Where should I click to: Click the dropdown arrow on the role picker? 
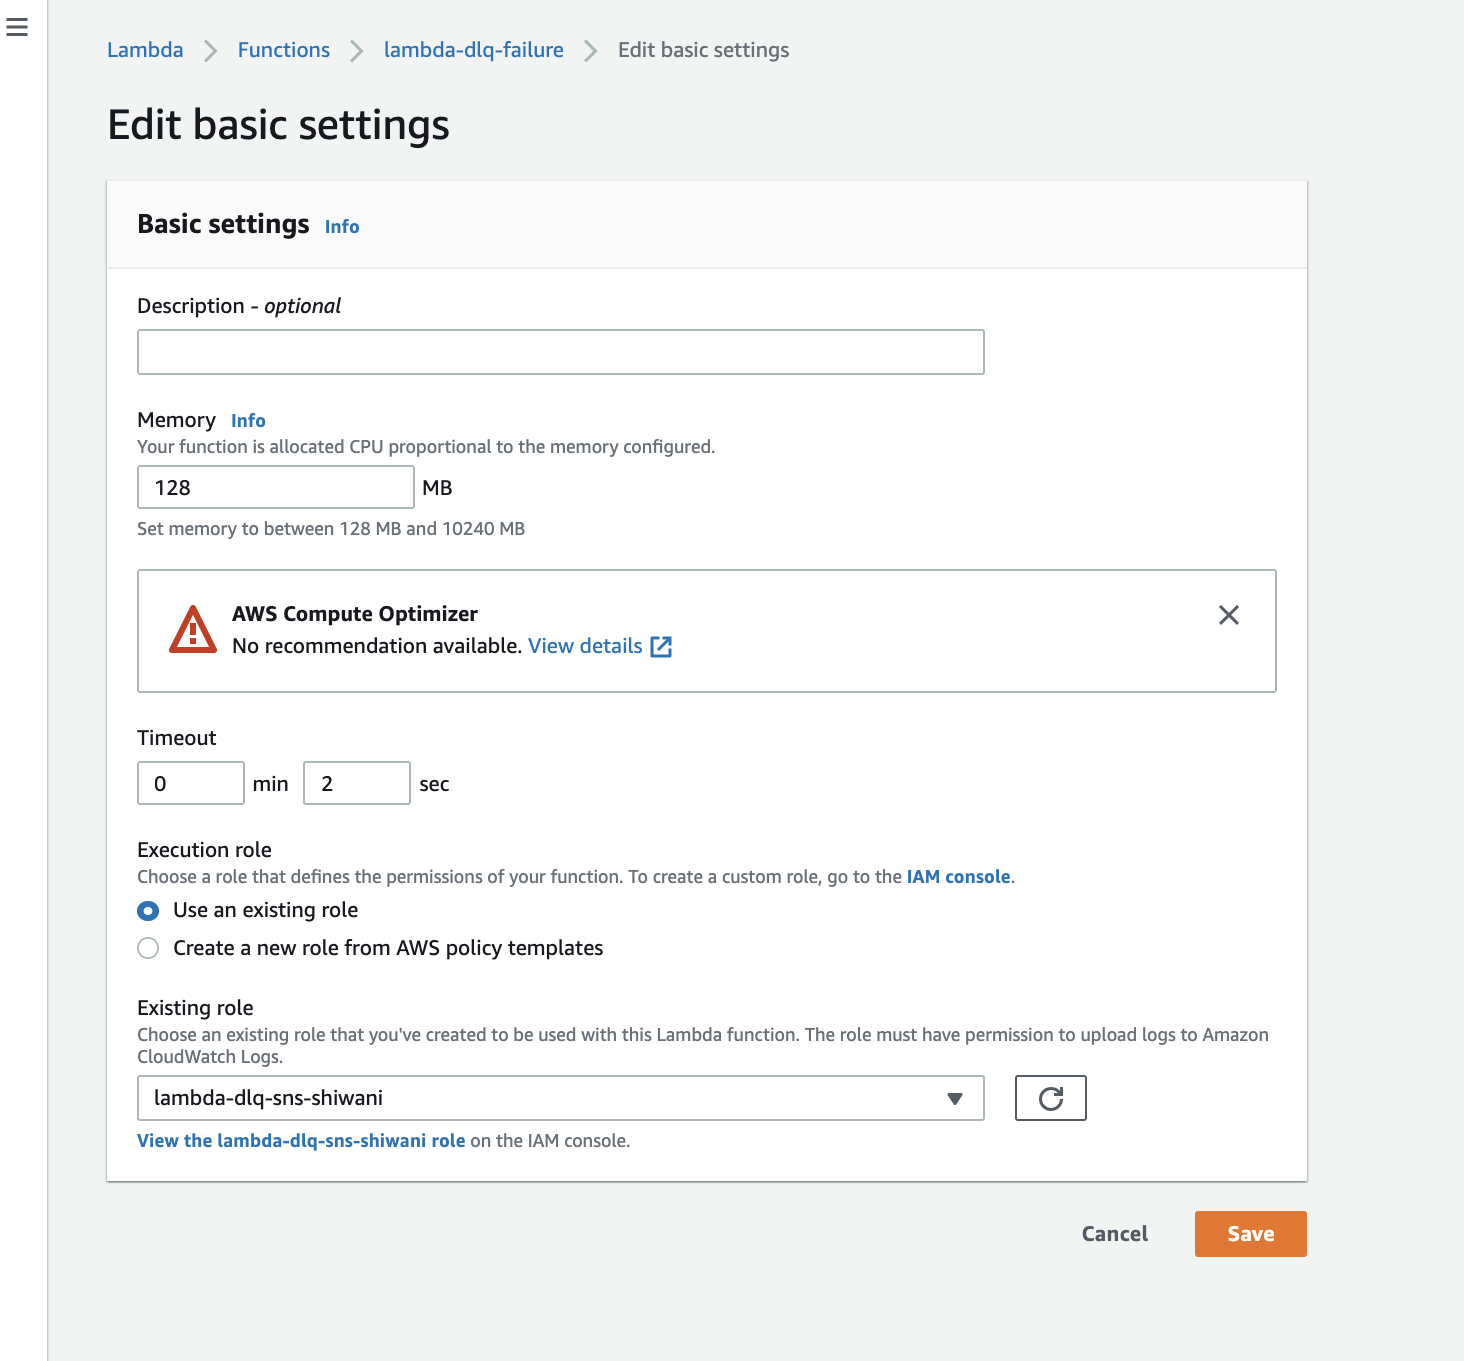(953, 1098)
